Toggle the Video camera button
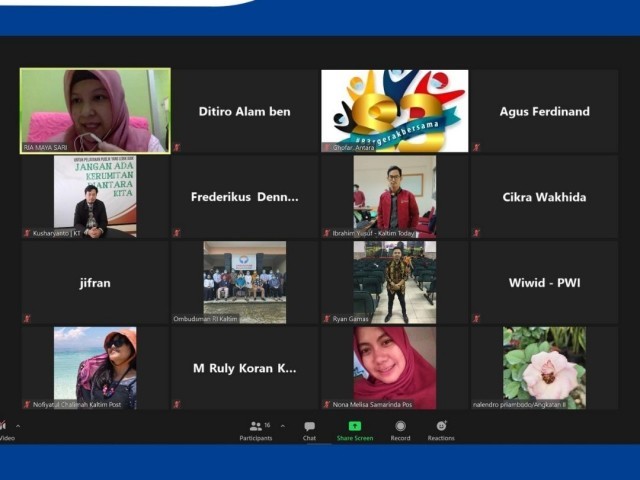Viewport: 640px width, 480px height. tap(4, 427)
